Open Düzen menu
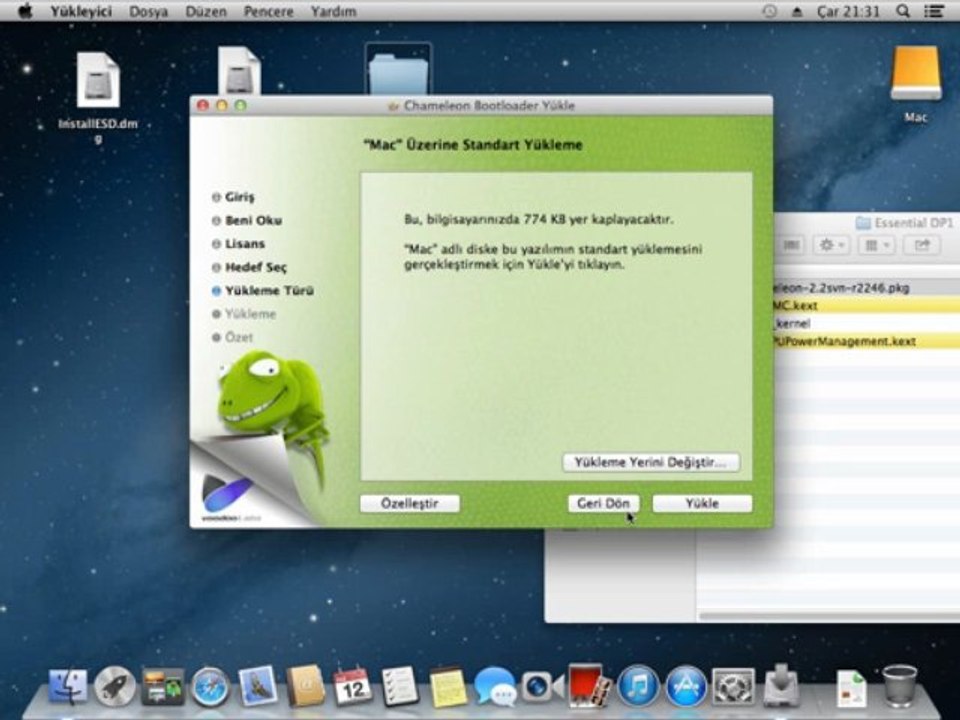 [x=206, y=11]
